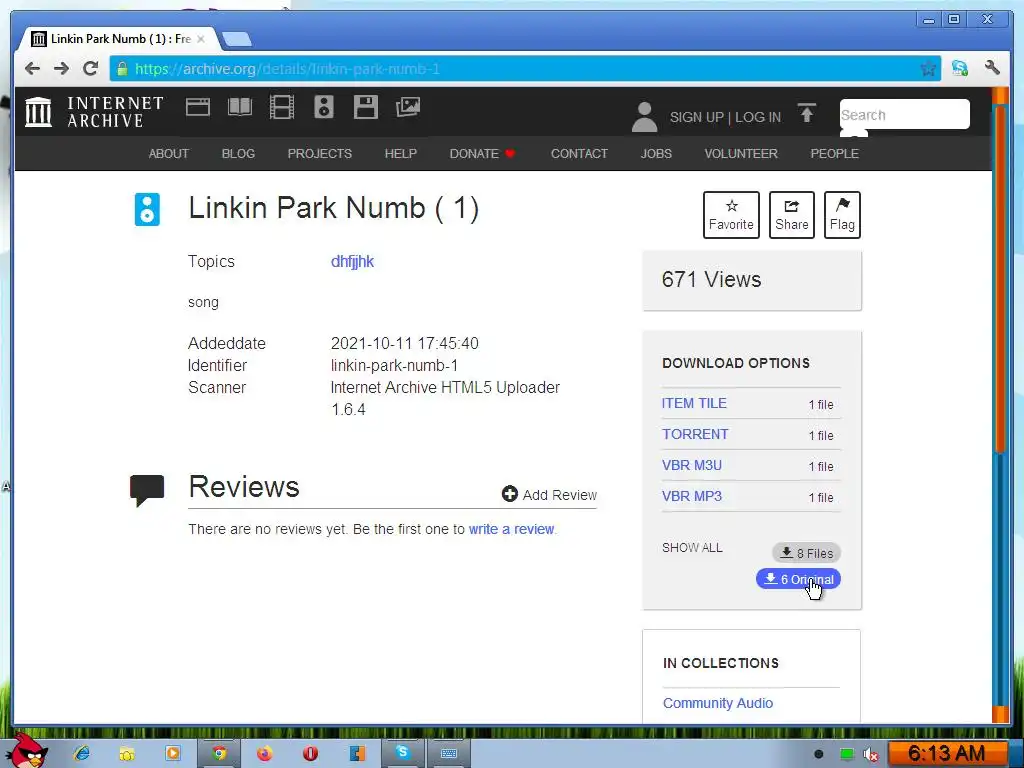Click the Skype extension icon in toolbar
Viewport: 1024px width, 768px height.
coord(959,68)
